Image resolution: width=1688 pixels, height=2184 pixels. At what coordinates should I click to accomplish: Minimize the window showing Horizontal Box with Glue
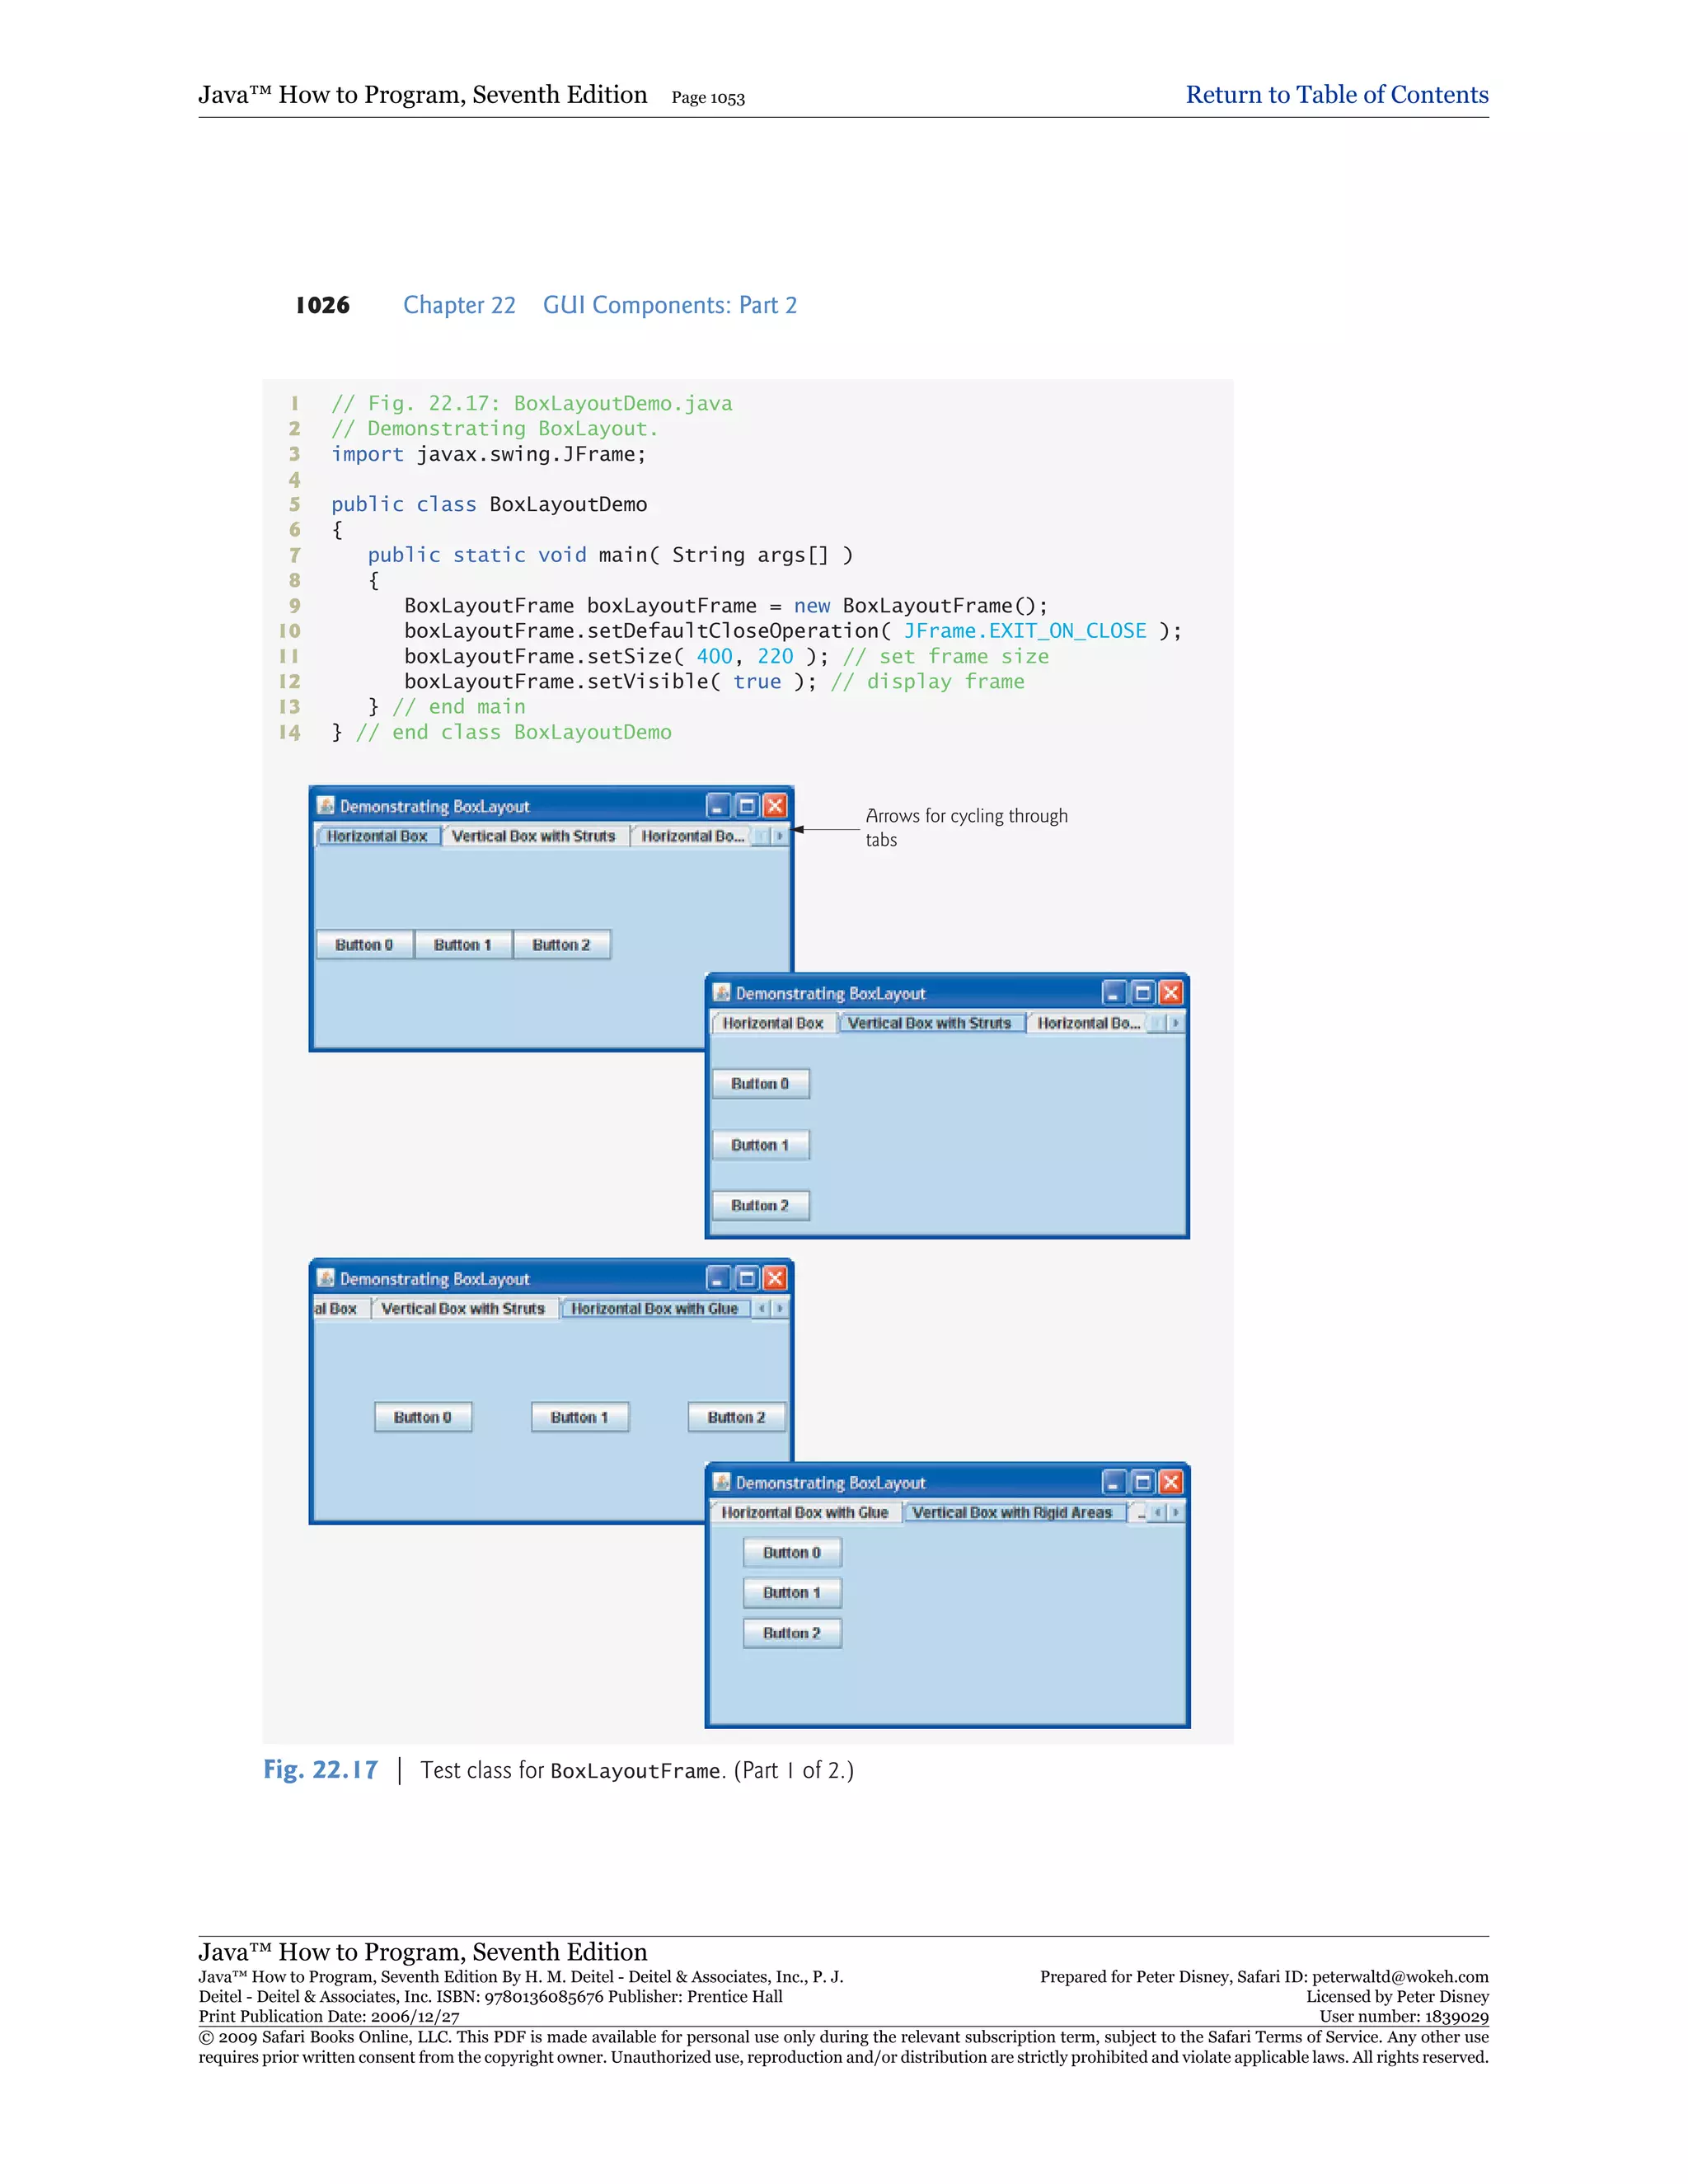tap(718, 1278)
